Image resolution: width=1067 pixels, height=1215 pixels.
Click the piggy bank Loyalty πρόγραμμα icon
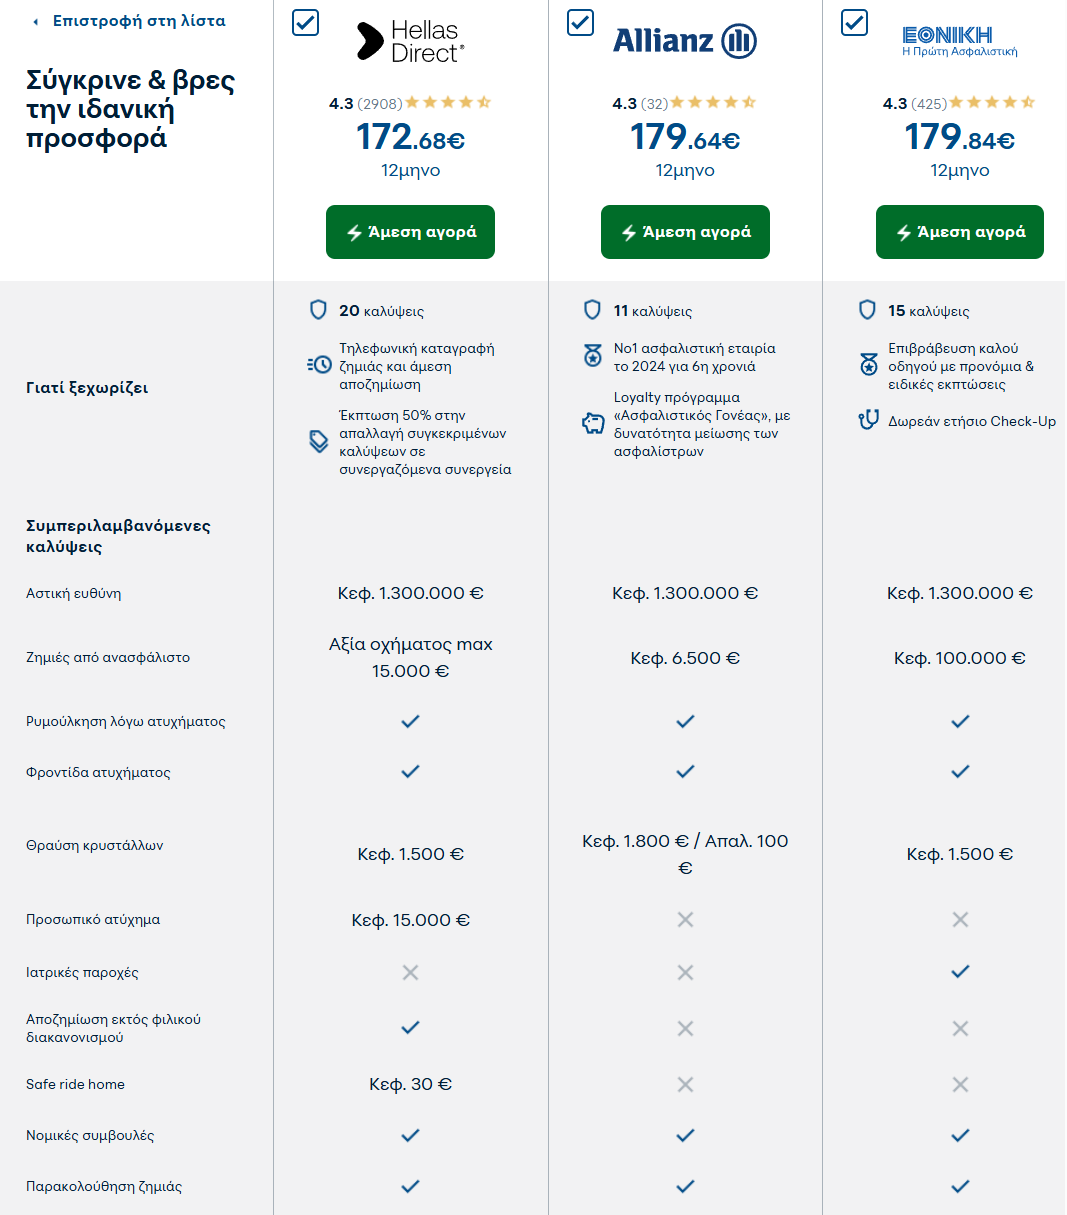pyautogui.click(x=593, y=424)
